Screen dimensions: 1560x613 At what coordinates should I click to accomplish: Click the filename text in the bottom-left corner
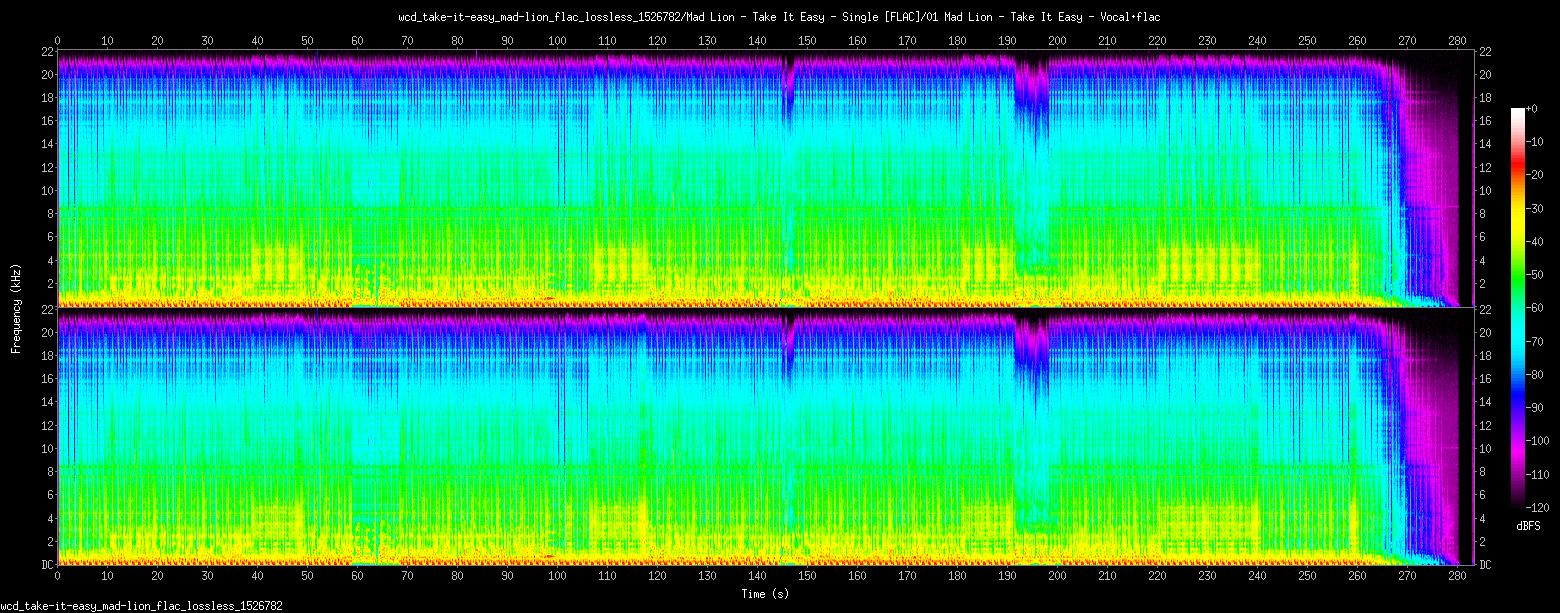pos(141,606)
